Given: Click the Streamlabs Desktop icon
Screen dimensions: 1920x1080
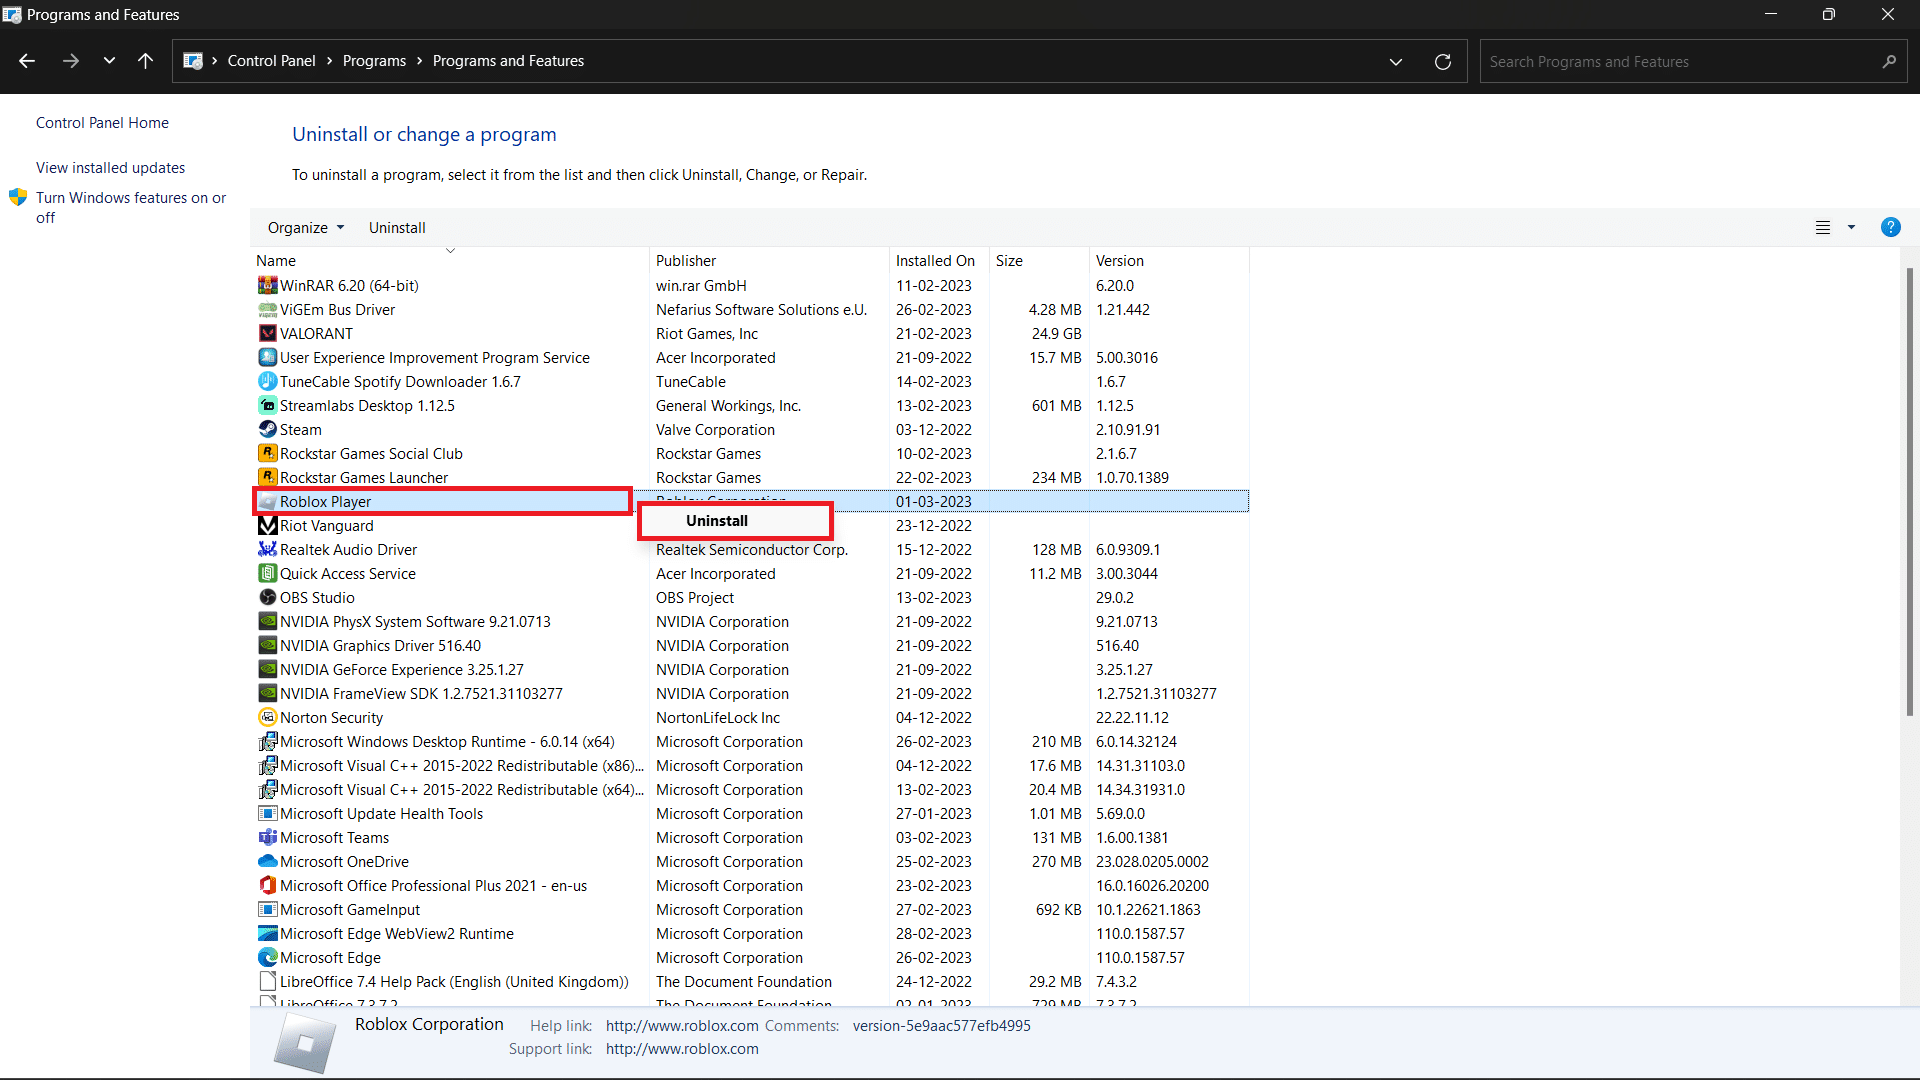Looking at the screenshot, I should pos(267,406).
